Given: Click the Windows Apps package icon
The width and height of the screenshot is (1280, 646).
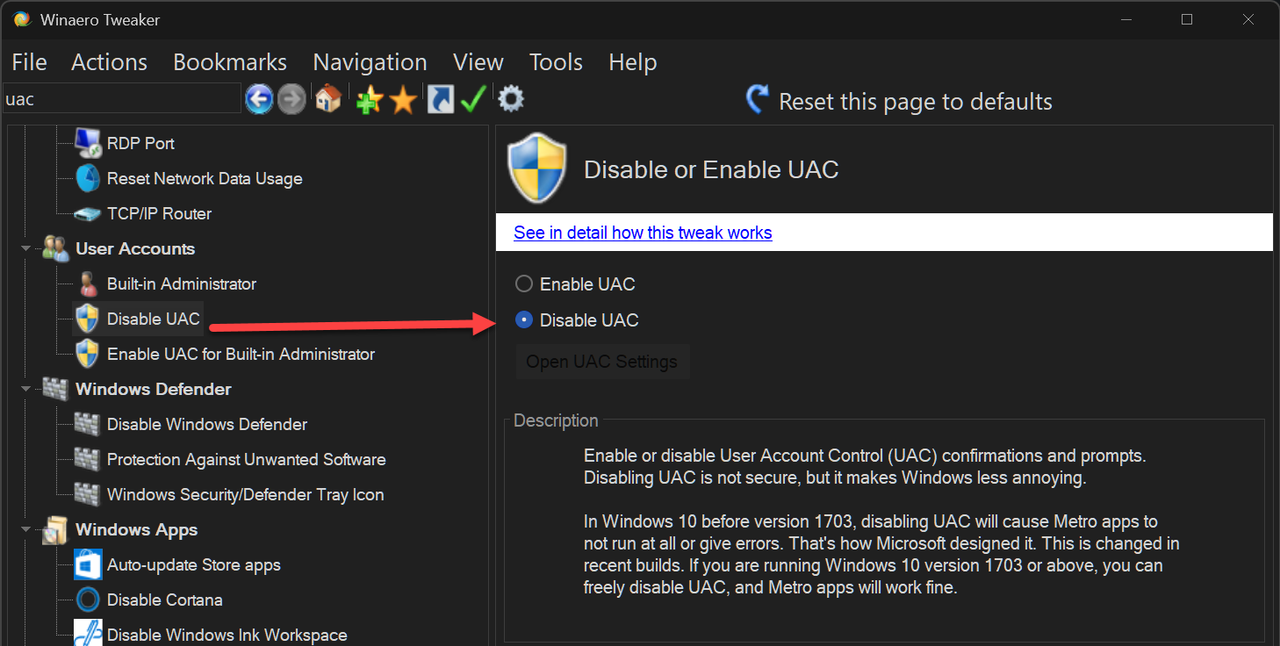Looking at the screenshot, I should coord(55,530).
